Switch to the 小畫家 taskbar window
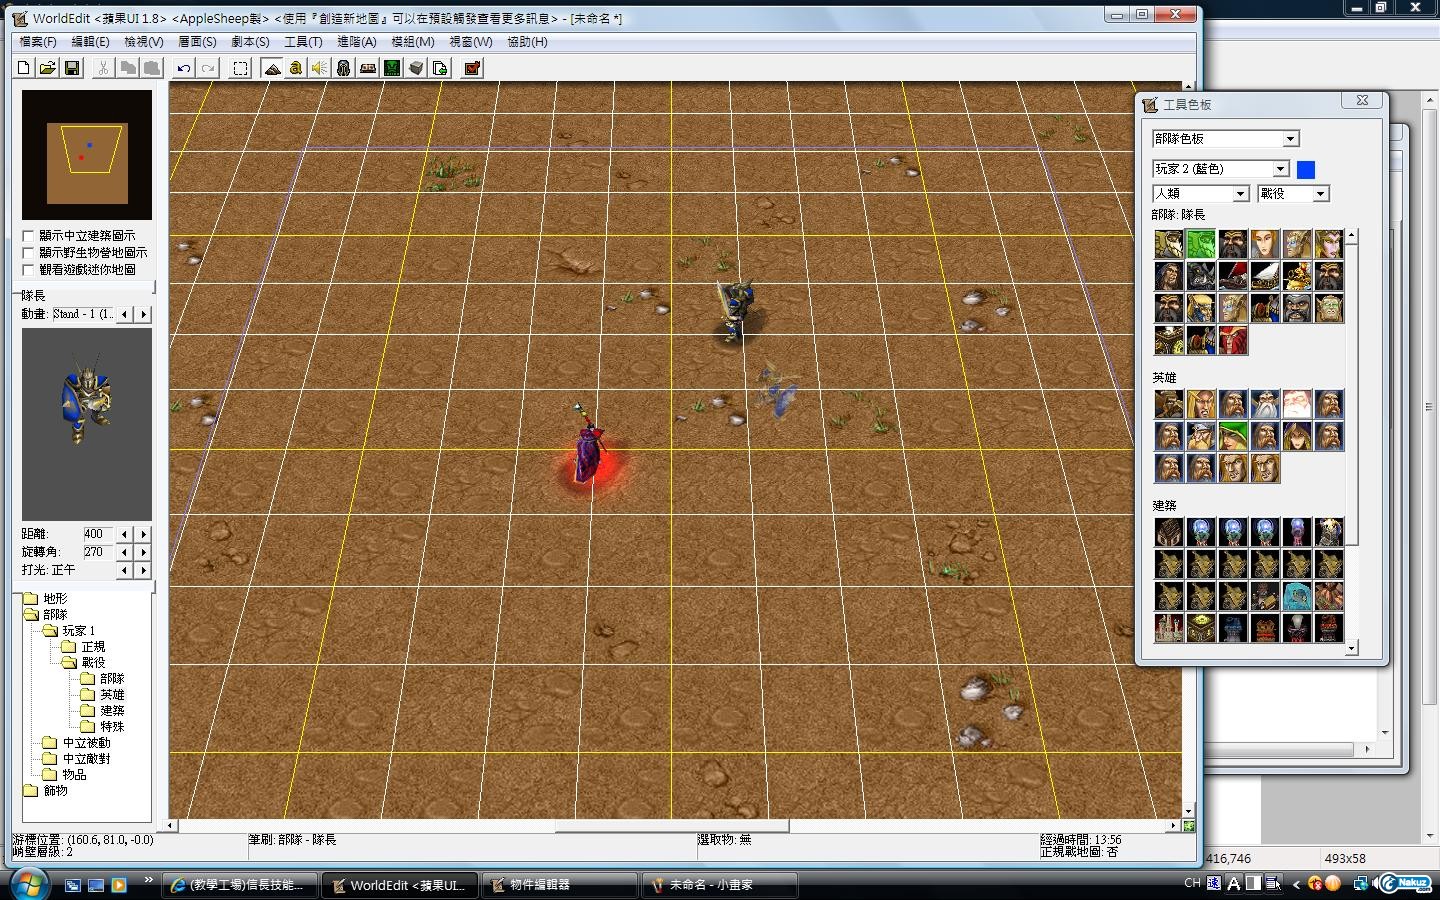 [x=720, y=885]
